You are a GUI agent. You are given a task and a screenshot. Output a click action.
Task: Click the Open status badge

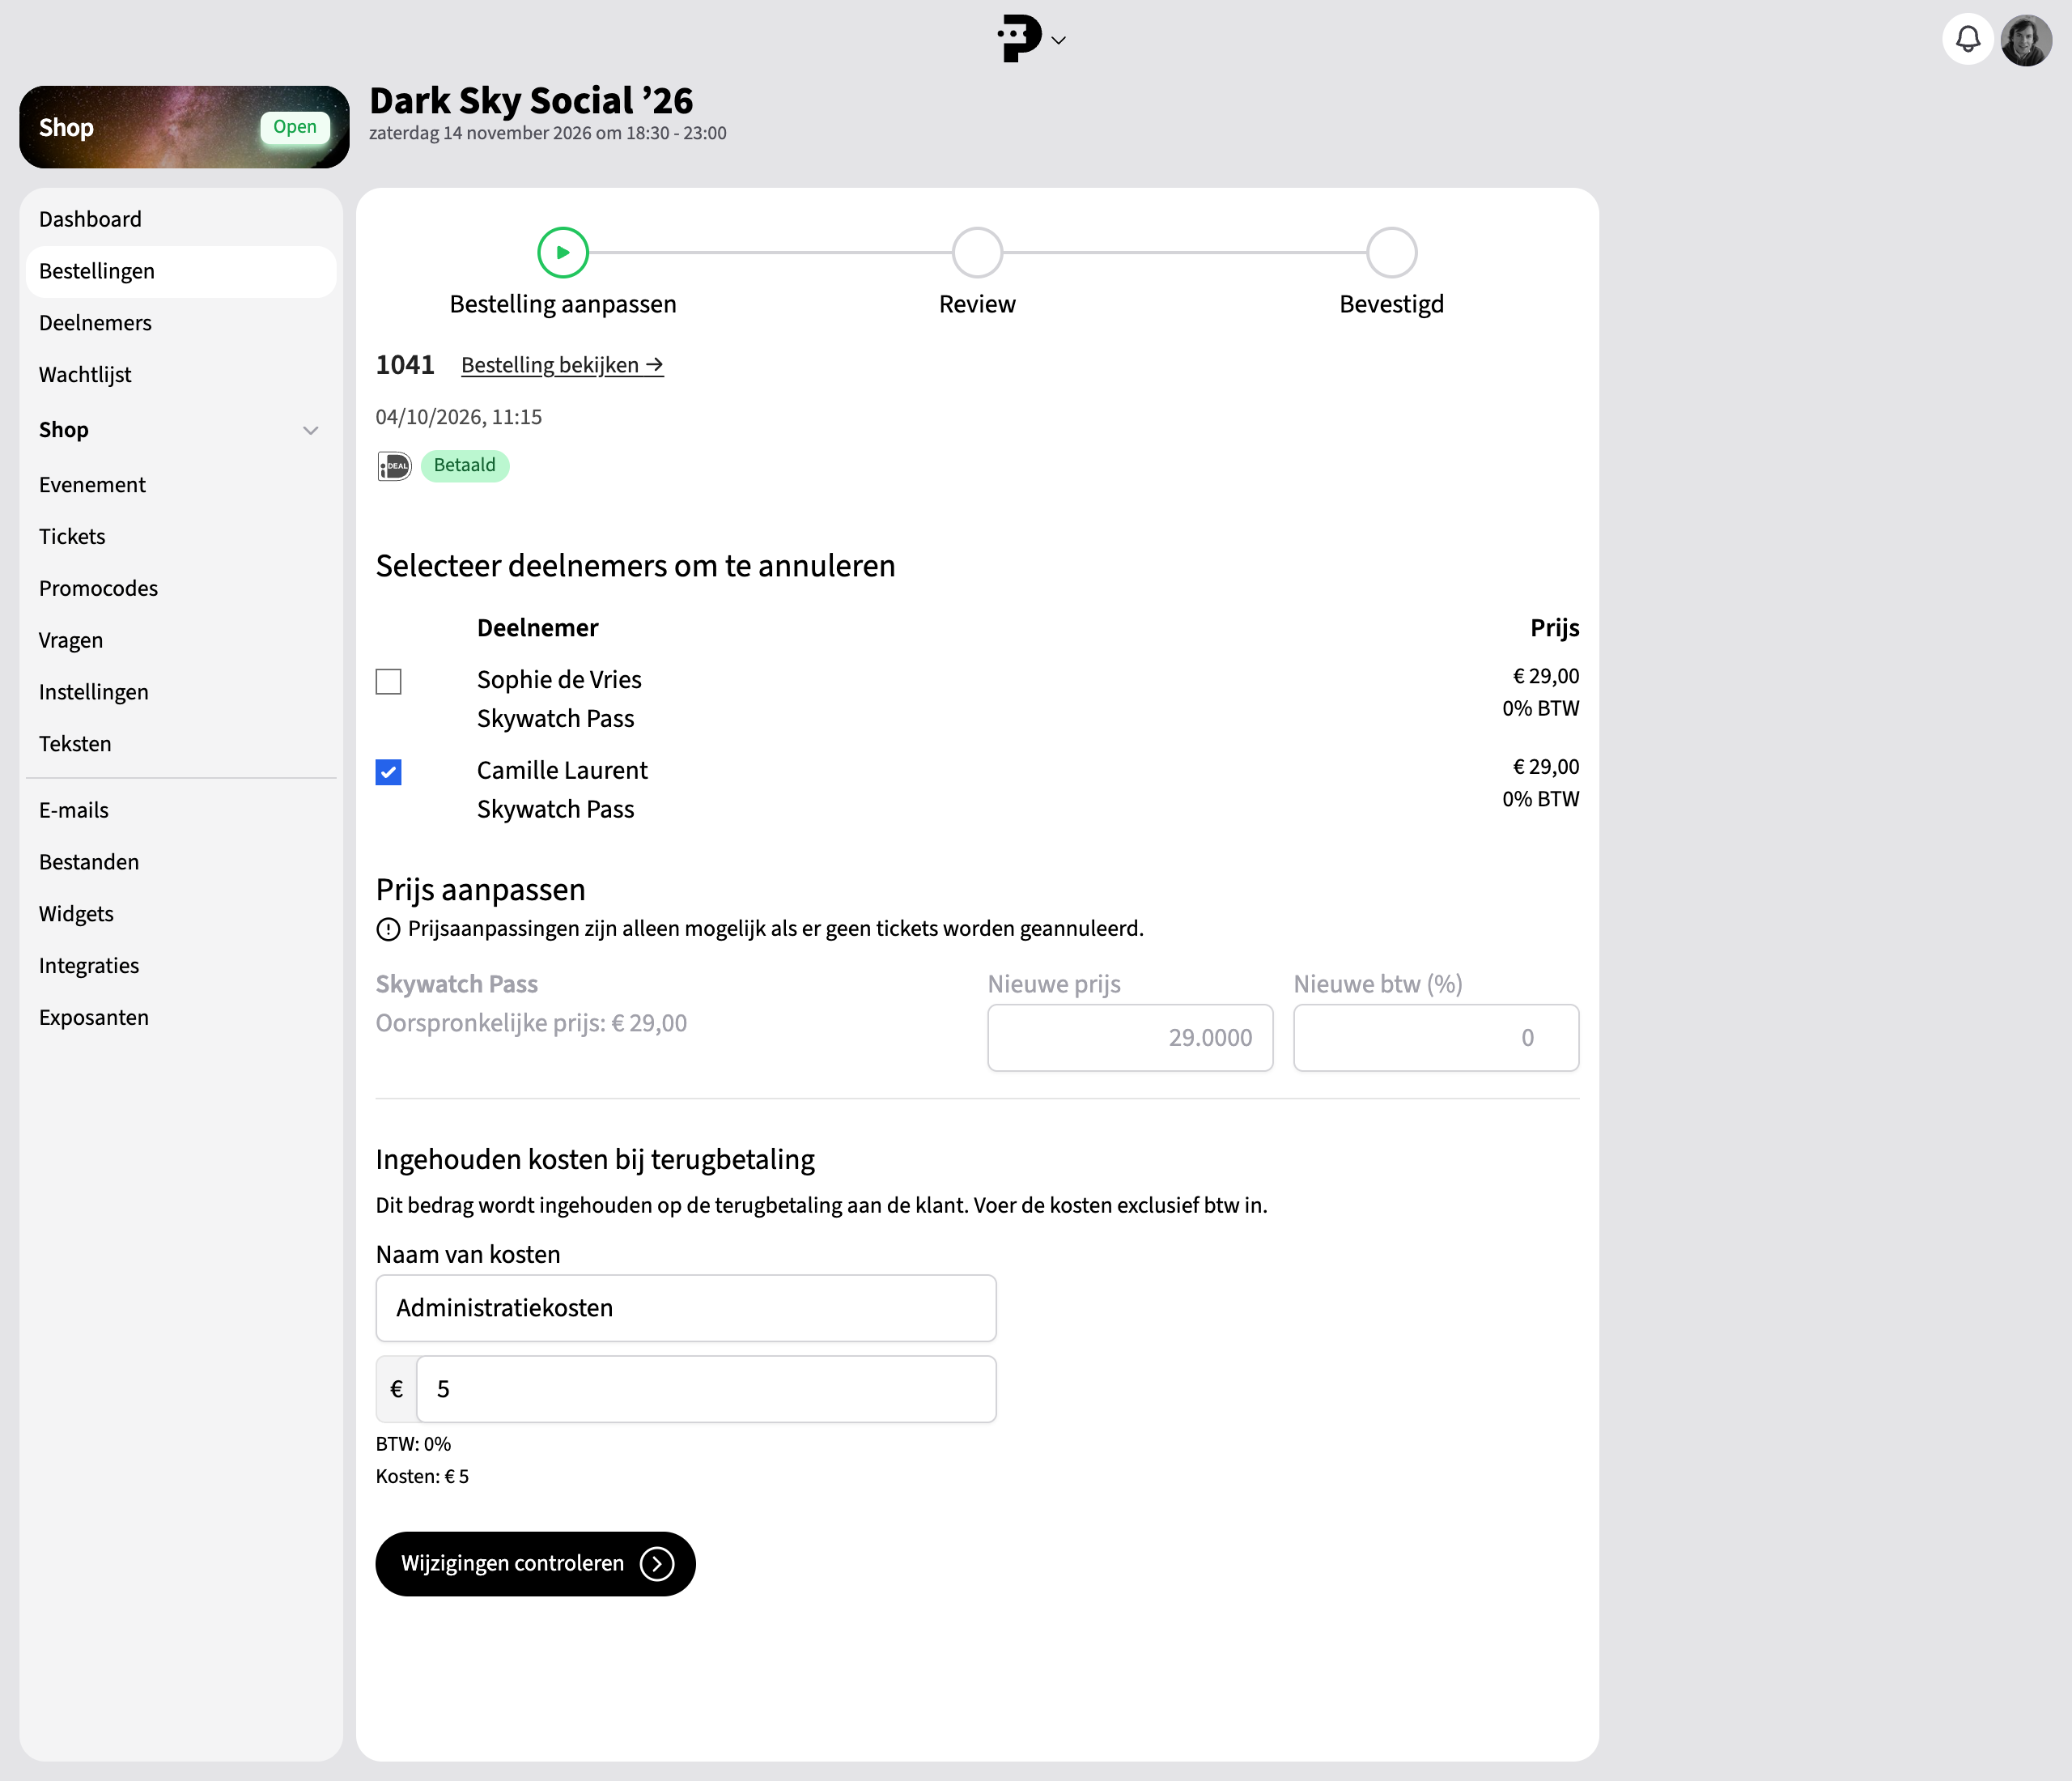tap(295, 128)
